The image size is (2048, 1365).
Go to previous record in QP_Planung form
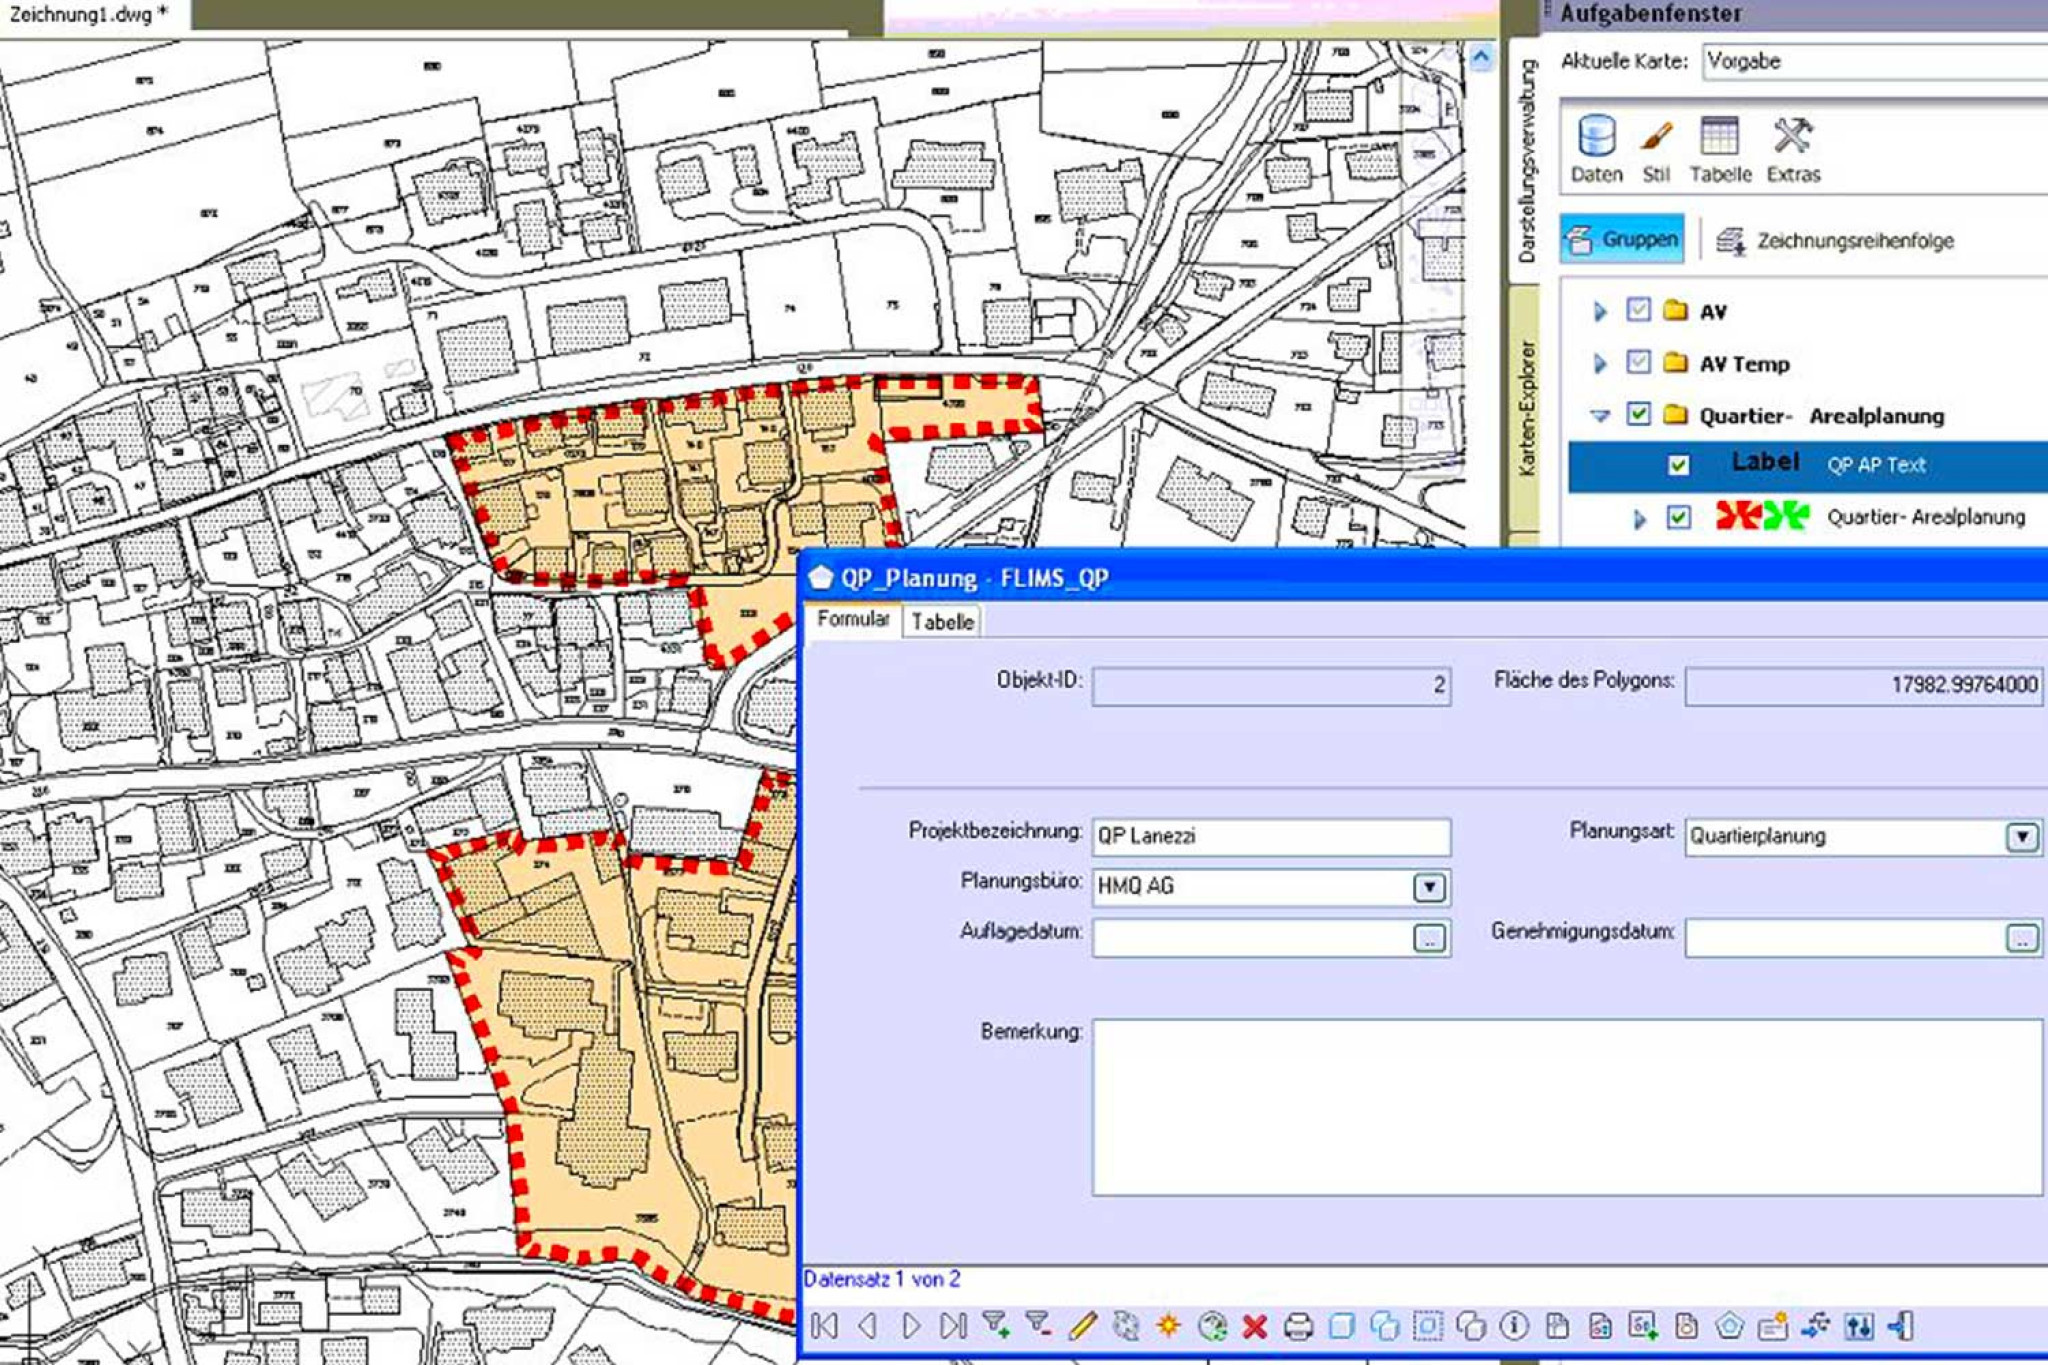point(868,1326)
